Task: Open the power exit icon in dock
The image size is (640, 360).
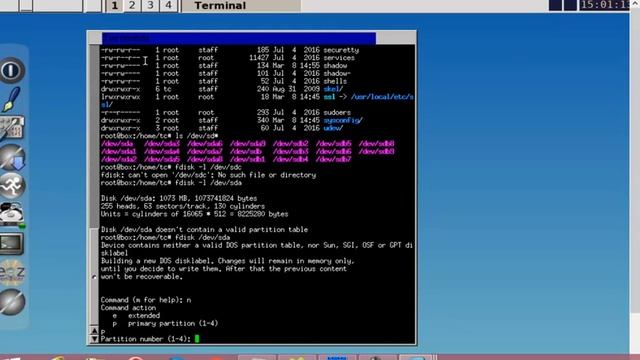Action: (x=12, y=70)
